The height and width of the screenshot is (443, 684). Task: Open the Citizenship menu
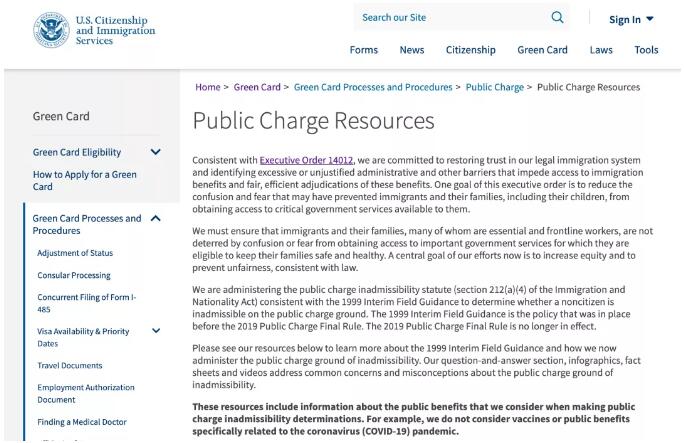[471, 50]
